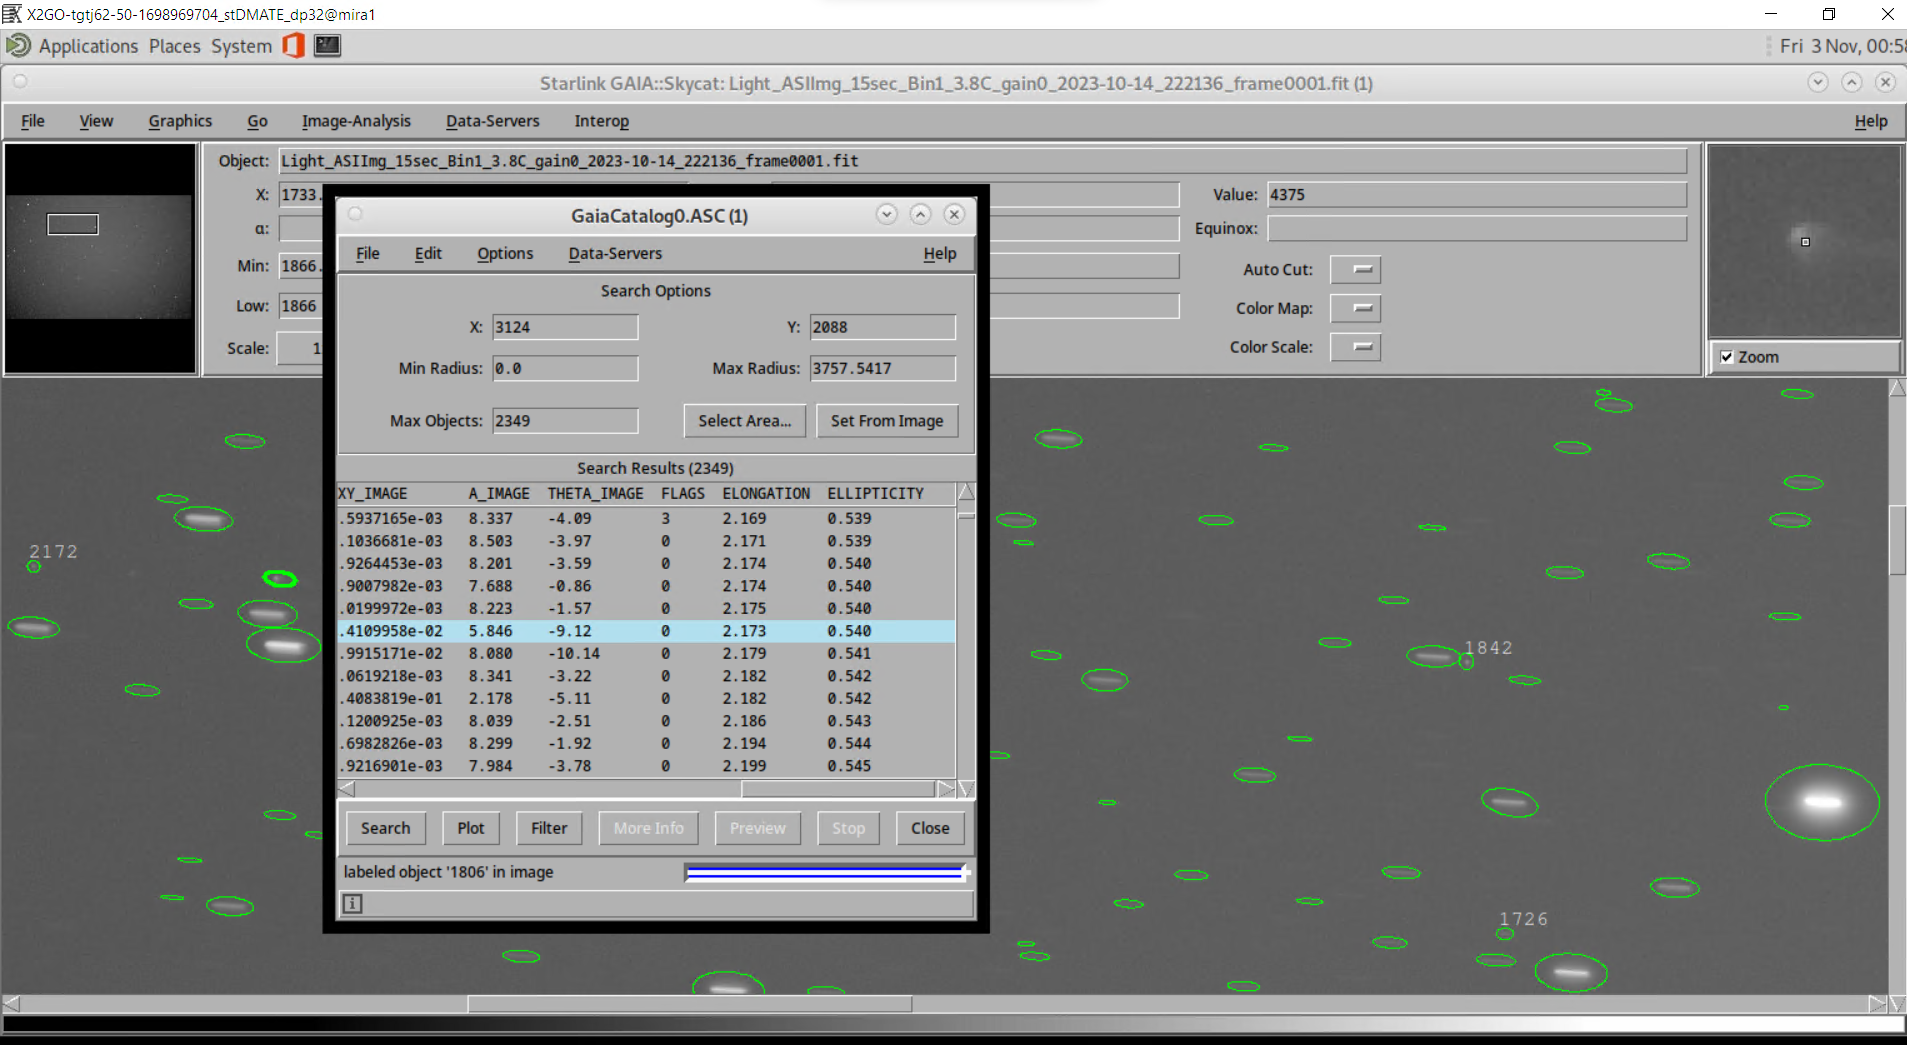The image size is (1907, 1045).
Task: Open the Image-Analysis menu
Action: point(356,121)
